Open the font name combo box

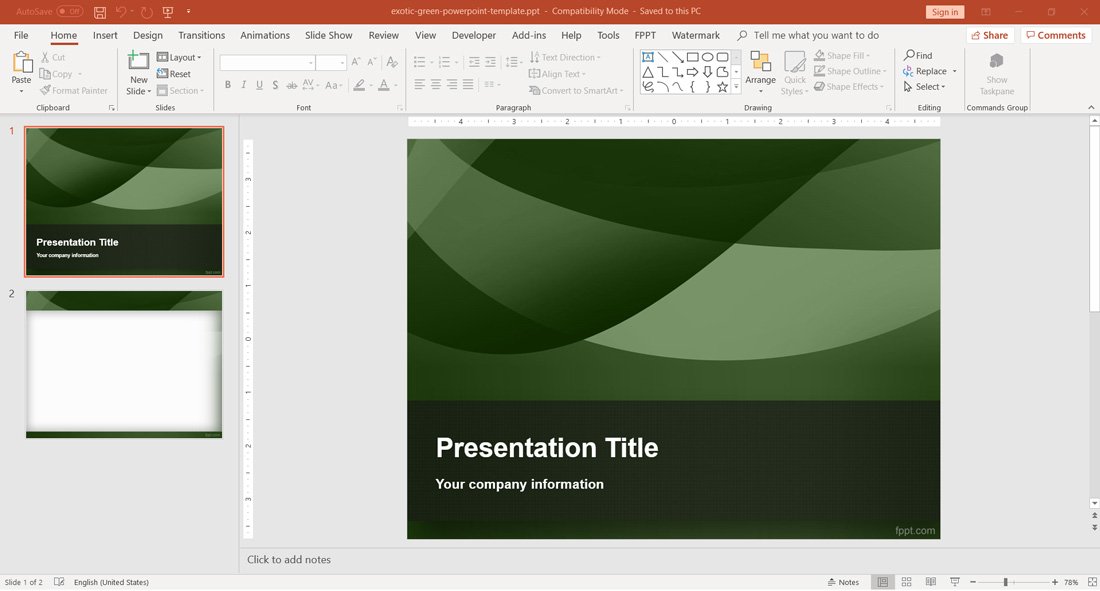coord(267,63)
